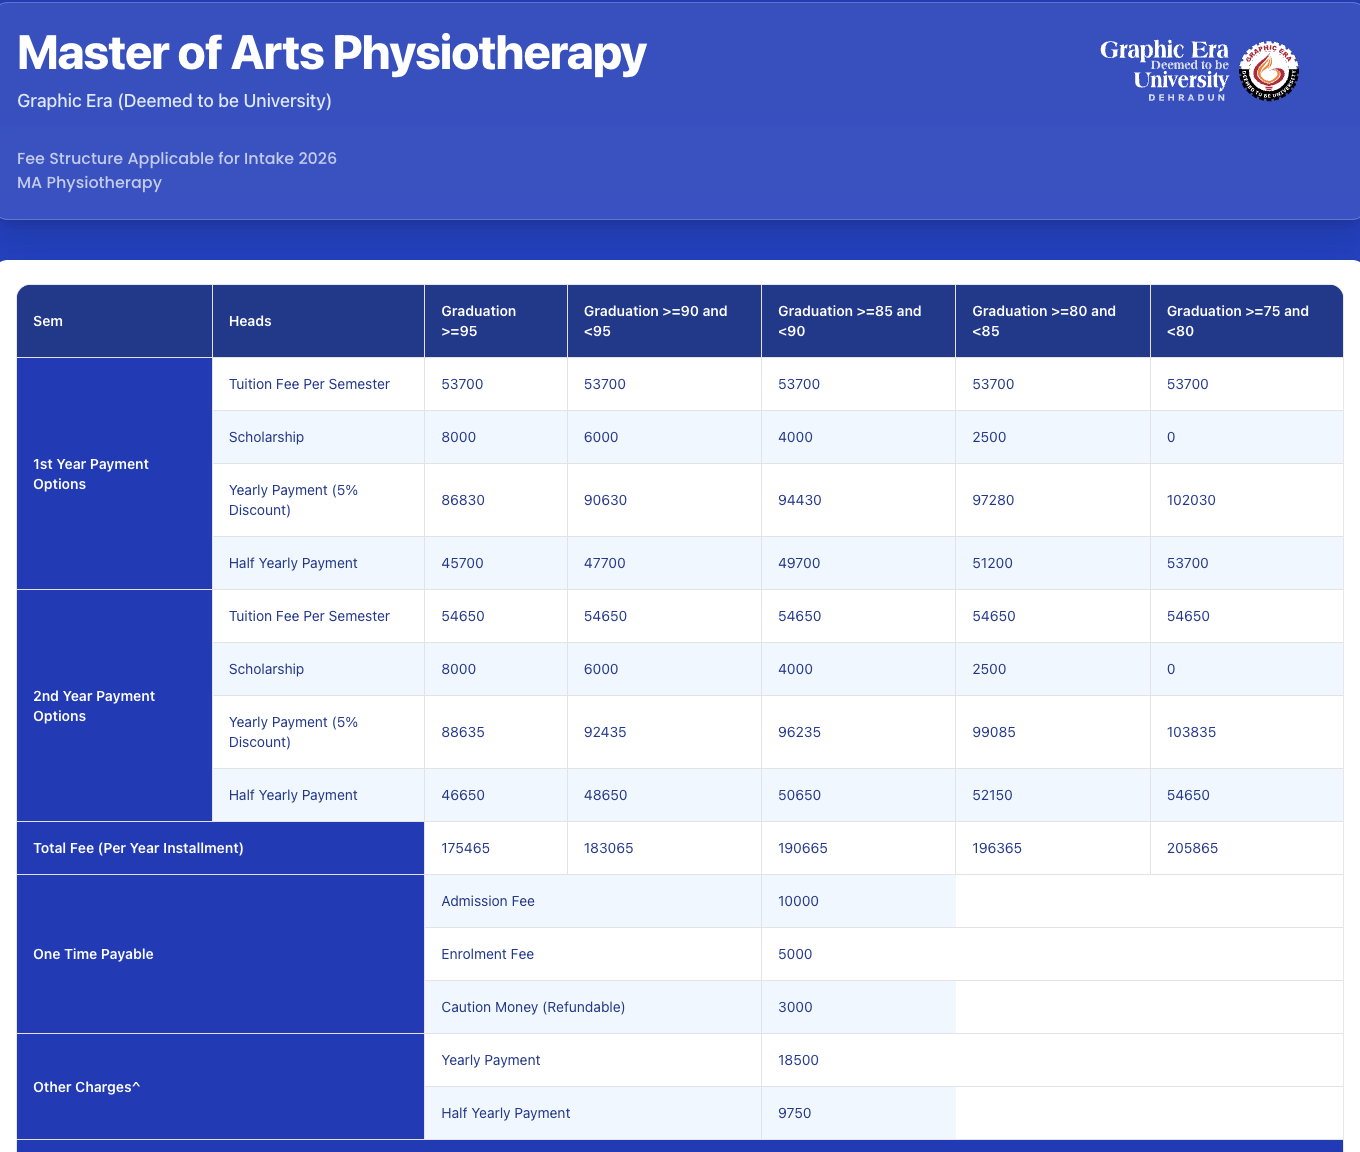Click the total fee value 175465
The image size is (1360, 1152).
[x=466, y=848]
